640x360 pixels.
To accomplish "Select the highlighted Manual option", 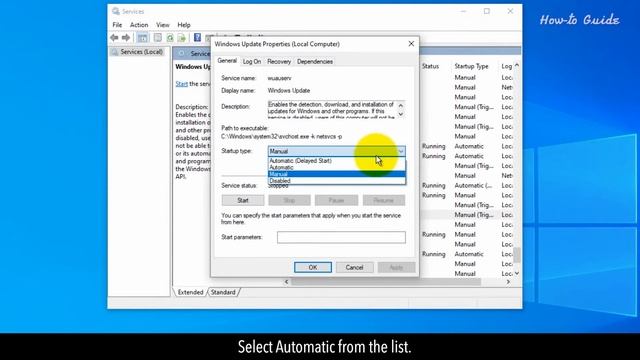I will click(337, 174).
